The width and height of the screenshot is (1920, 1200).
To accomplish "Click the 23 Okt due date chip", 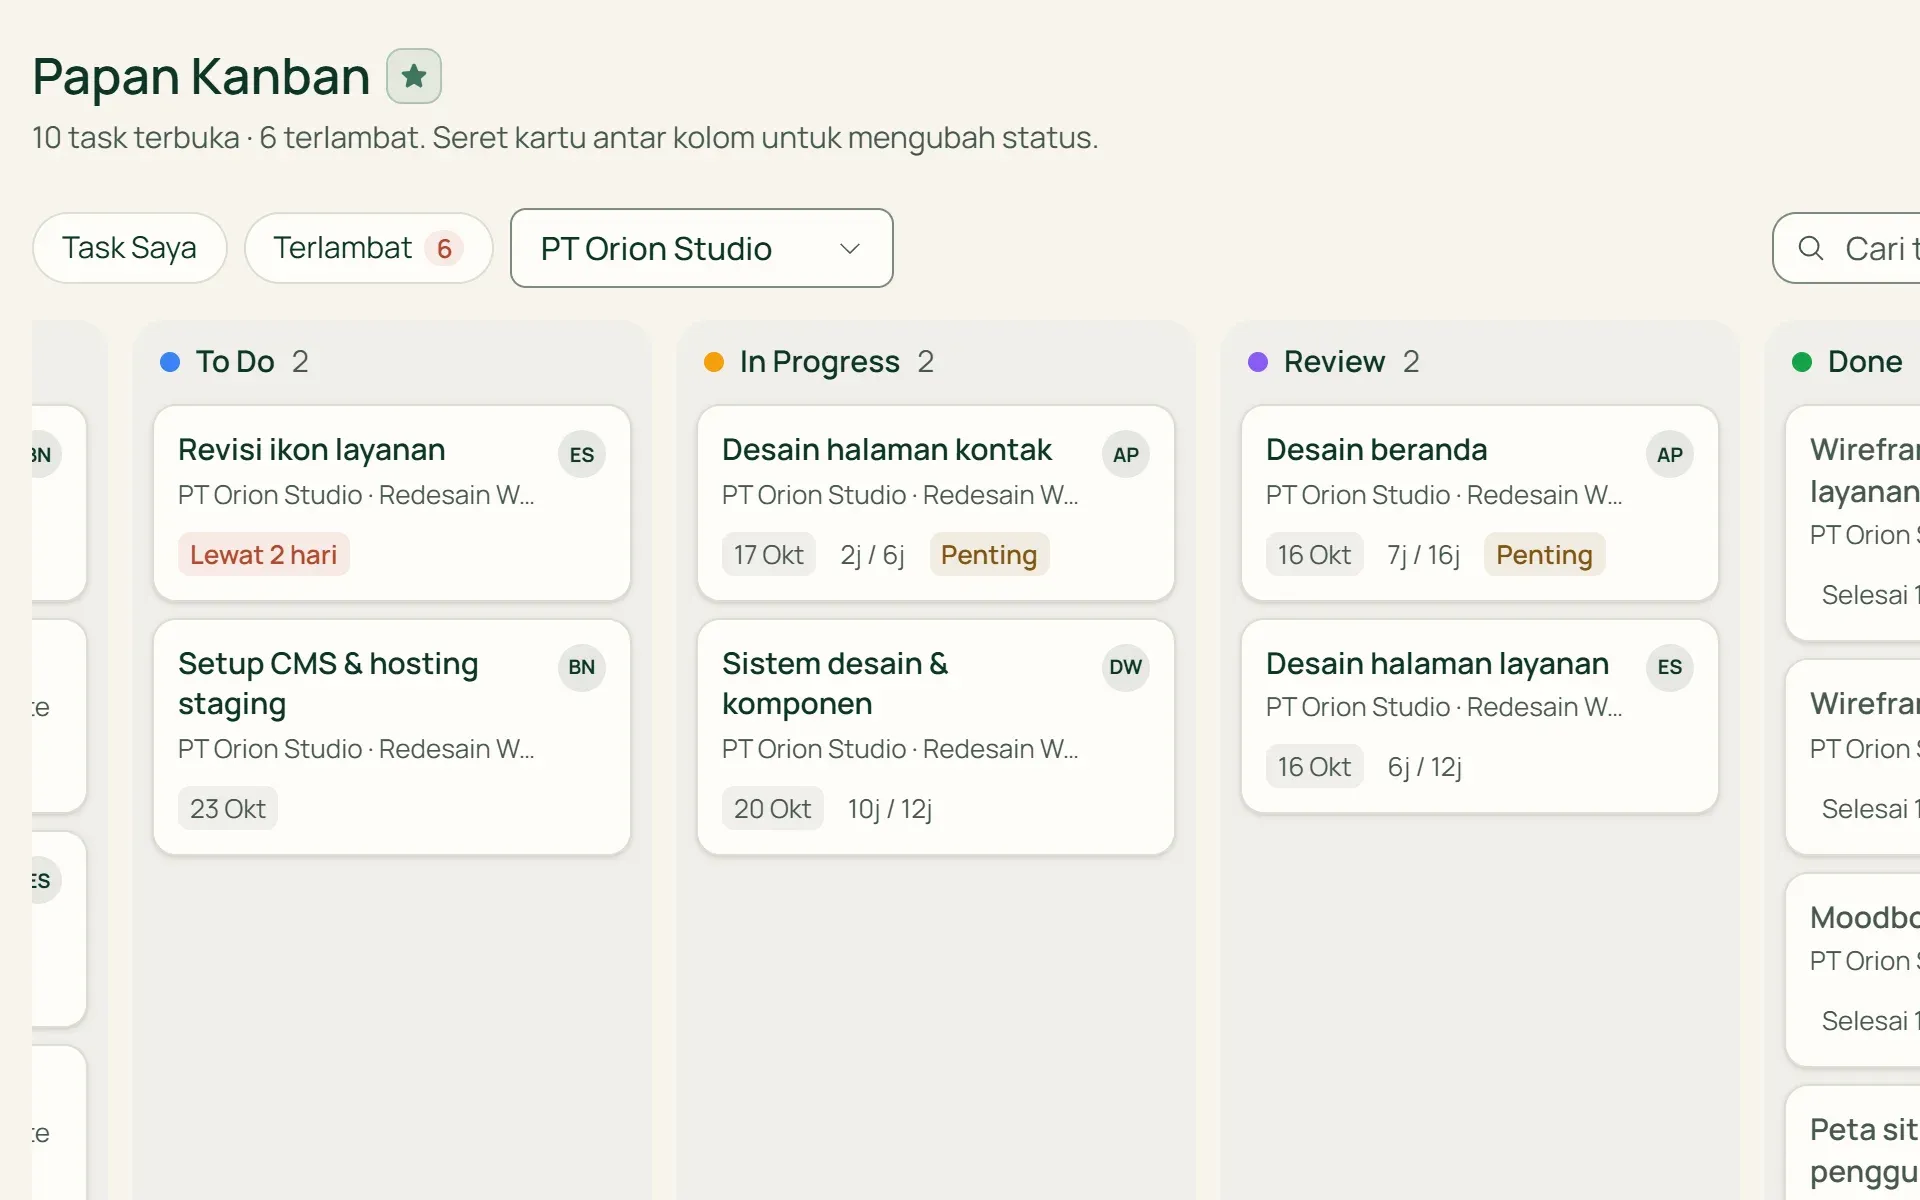I will coord(228,809).
